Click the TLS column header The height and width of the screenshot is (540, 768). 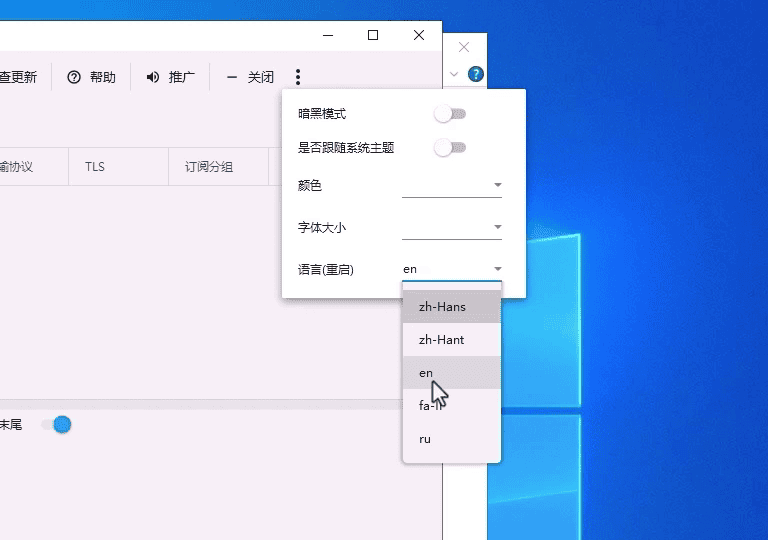point(95,167)
